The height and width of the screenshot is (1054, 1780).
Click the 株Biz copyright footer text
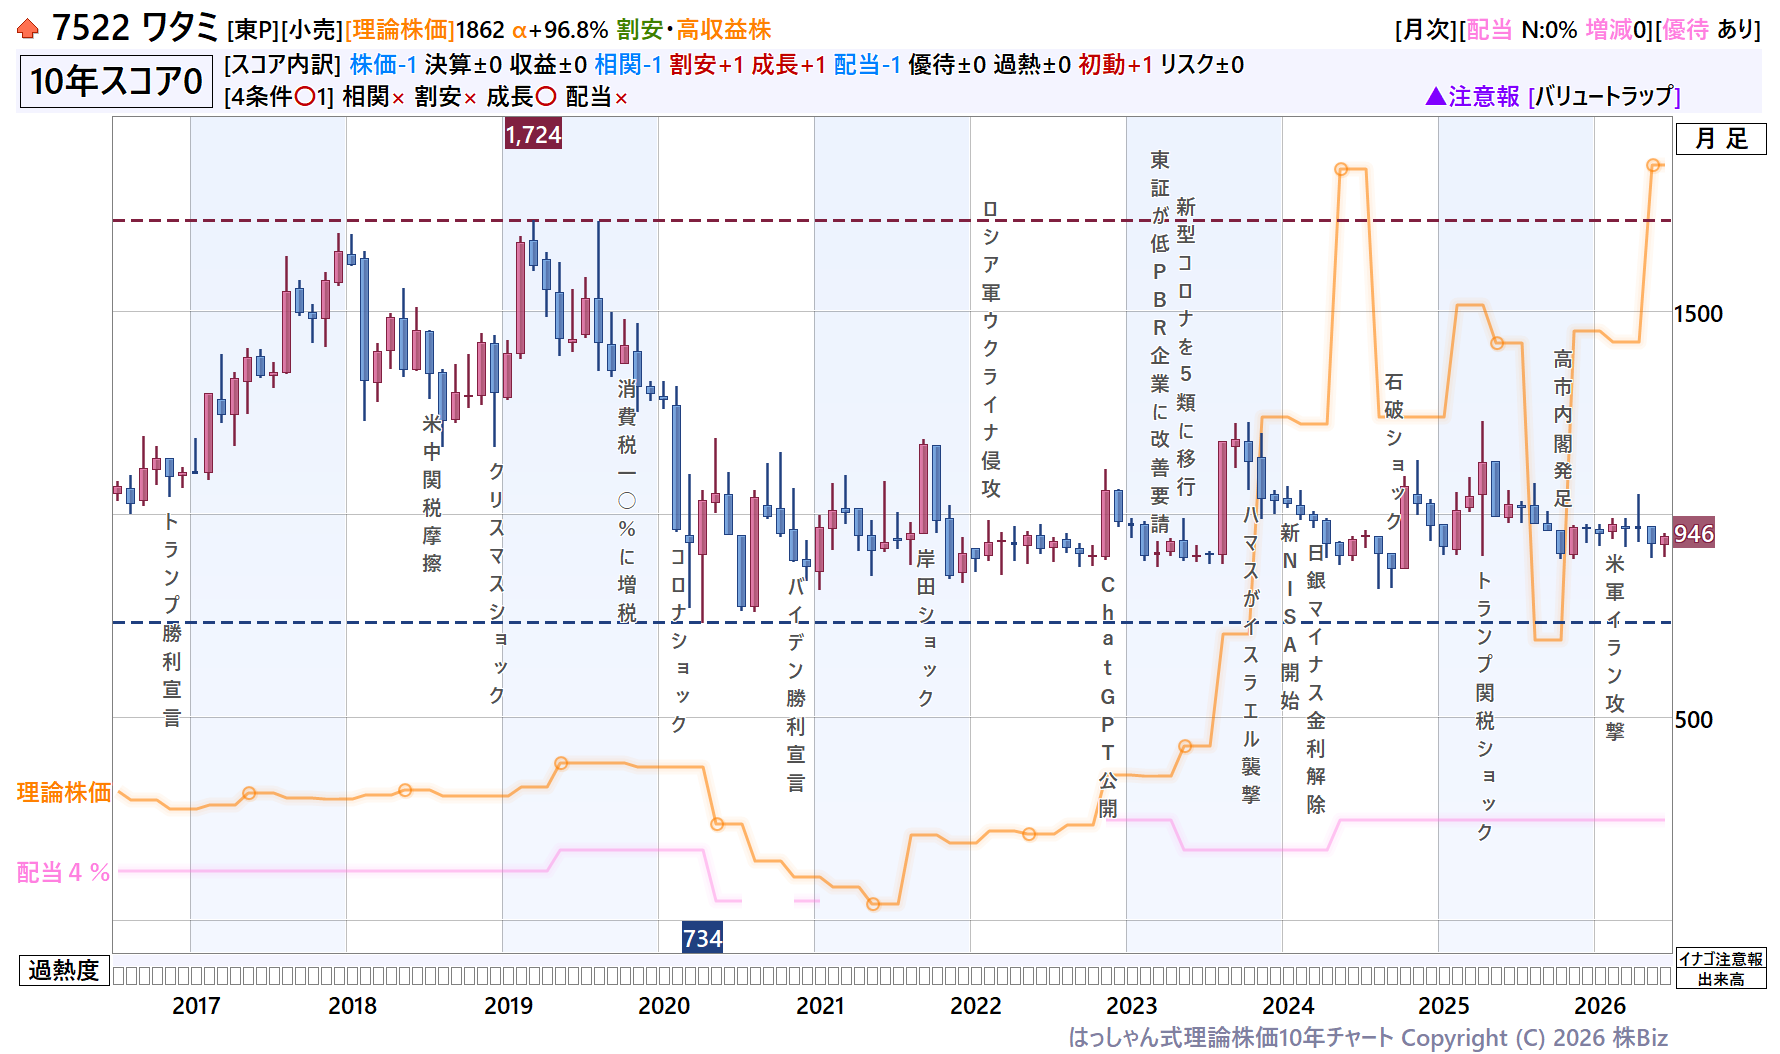point(1368,1037)
